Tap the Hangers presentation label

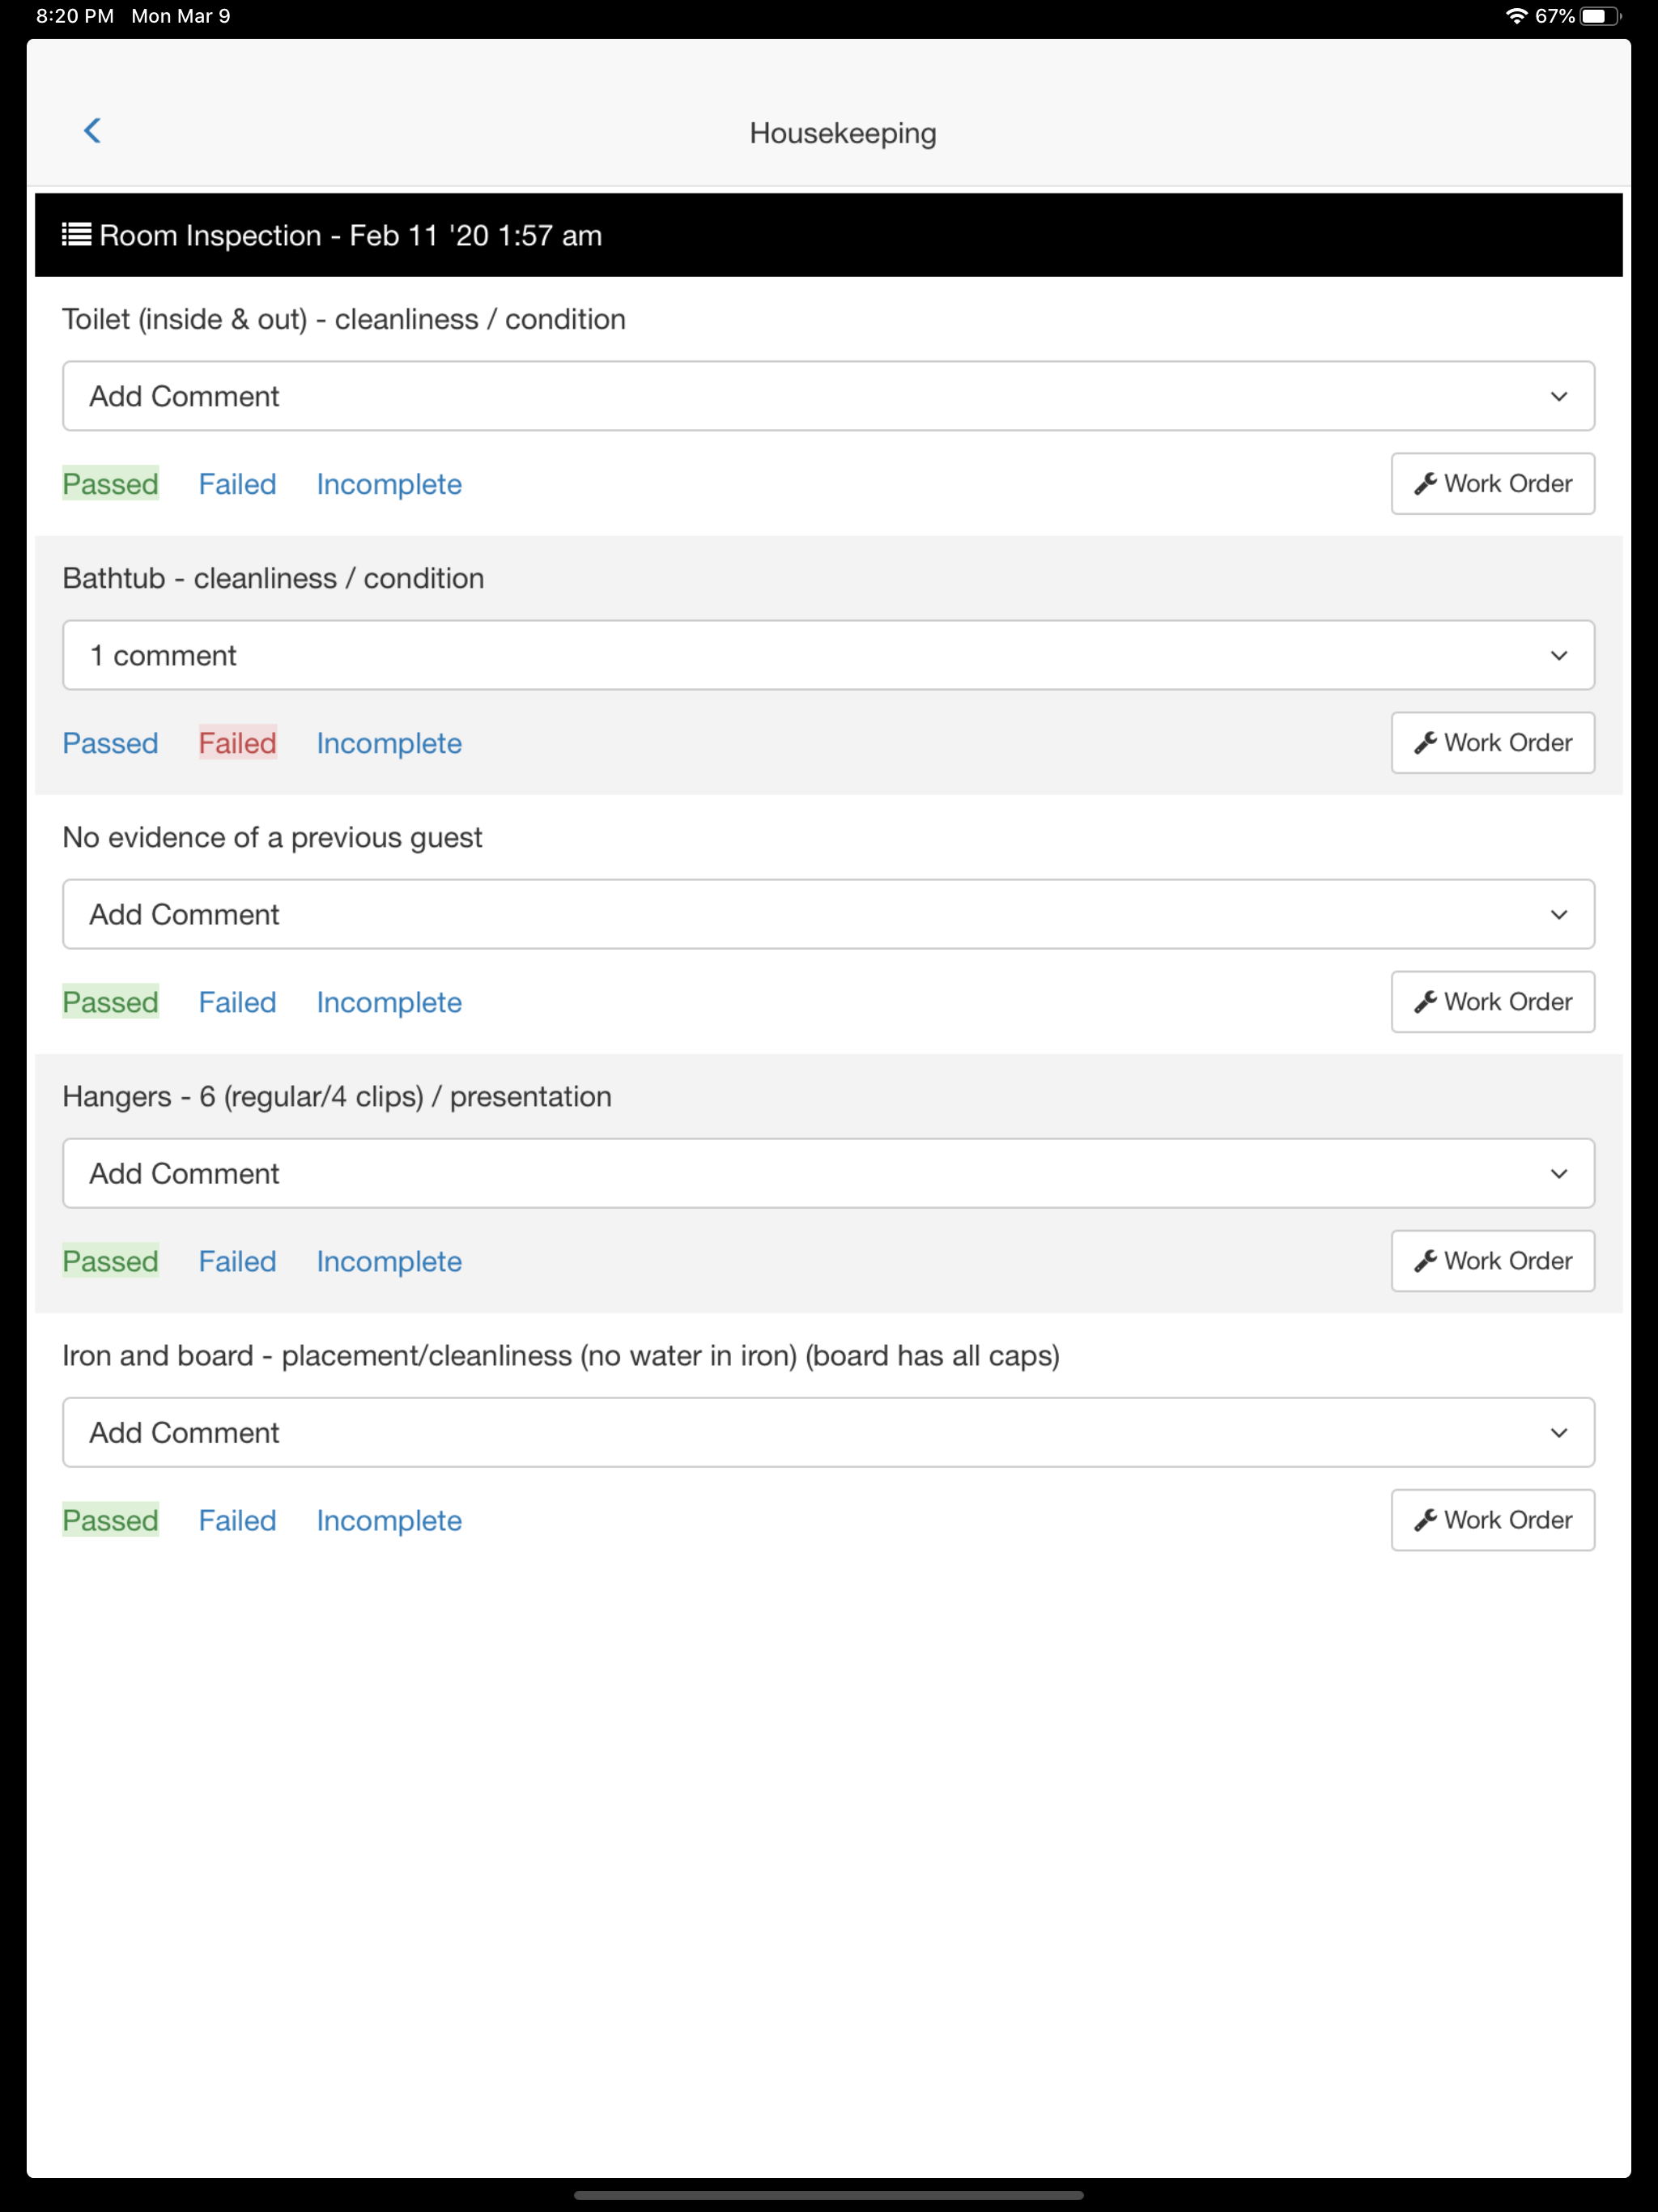[337, 1096]
